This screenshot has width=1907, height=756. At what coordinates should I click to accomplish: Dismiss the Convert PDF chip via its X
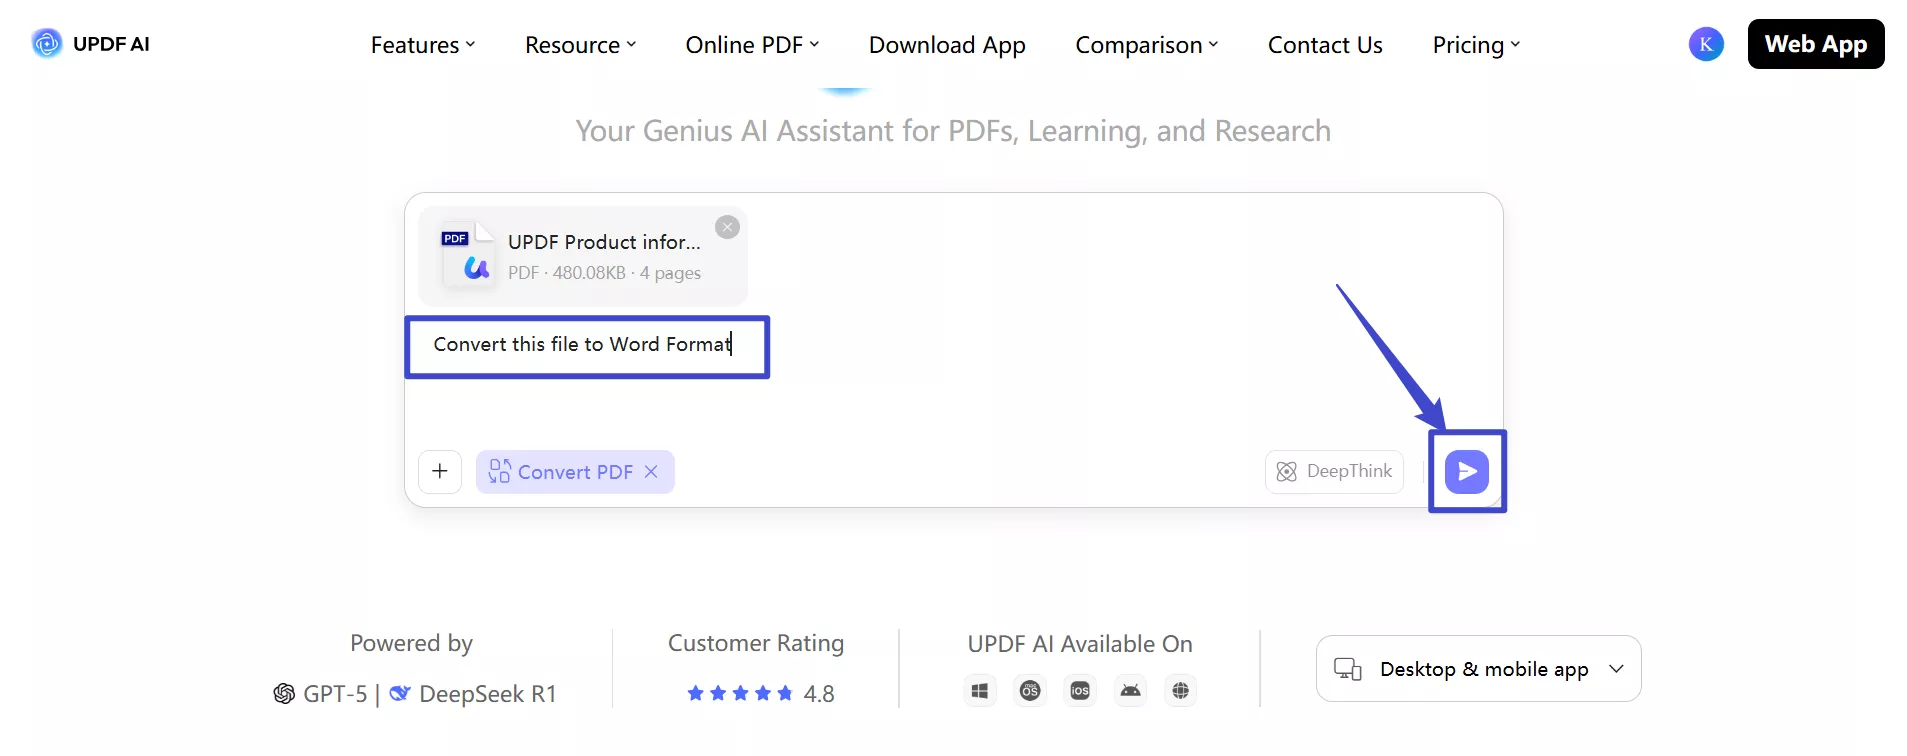[651, 472]
